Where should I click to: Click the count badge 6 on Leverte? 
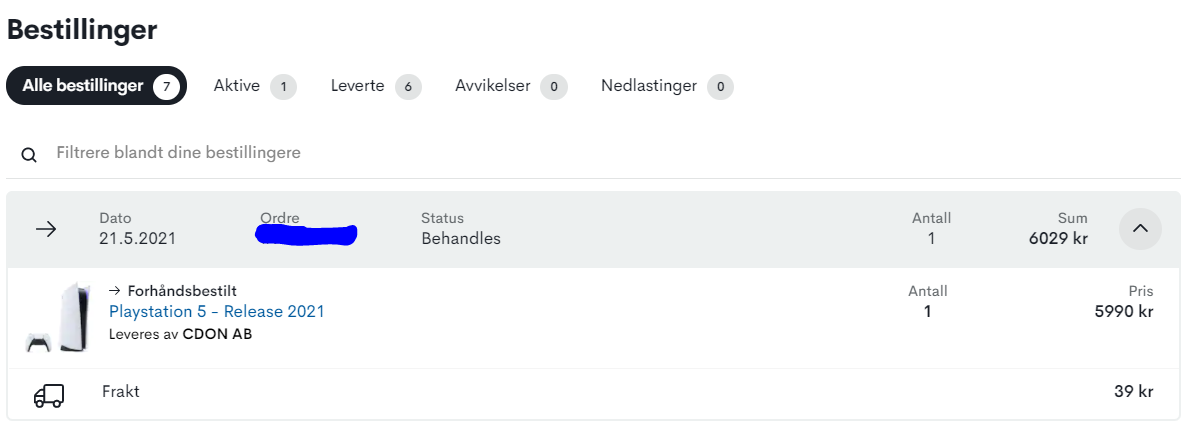point(407,87)
